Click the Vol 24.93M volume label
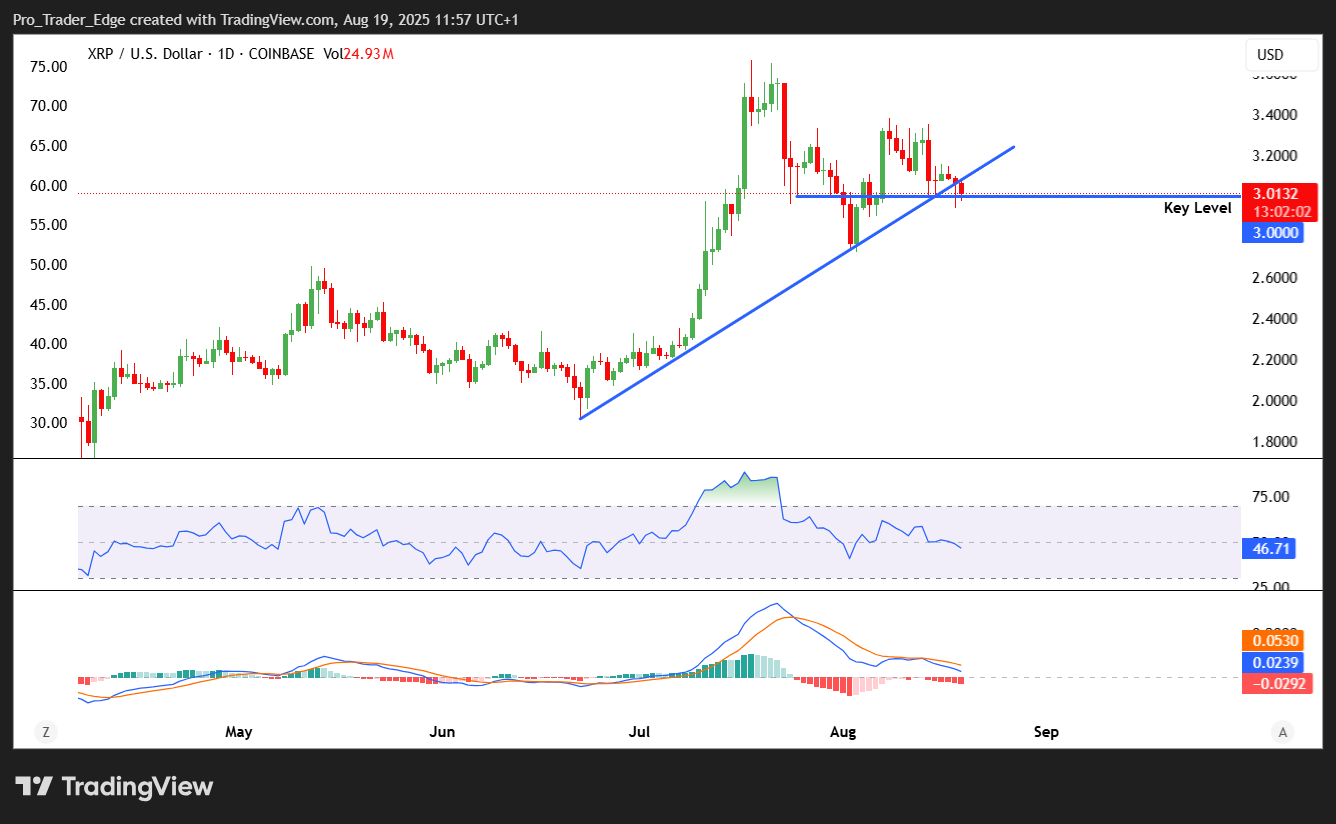Screen dimensions: 1336x824 (x=358, y=54)
